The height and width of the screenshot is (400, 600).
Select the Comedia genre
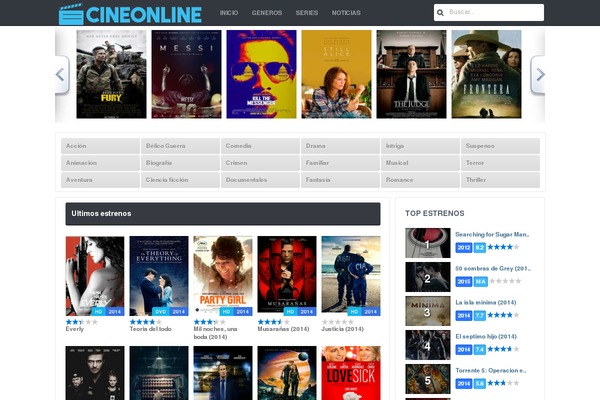[260, 146]
